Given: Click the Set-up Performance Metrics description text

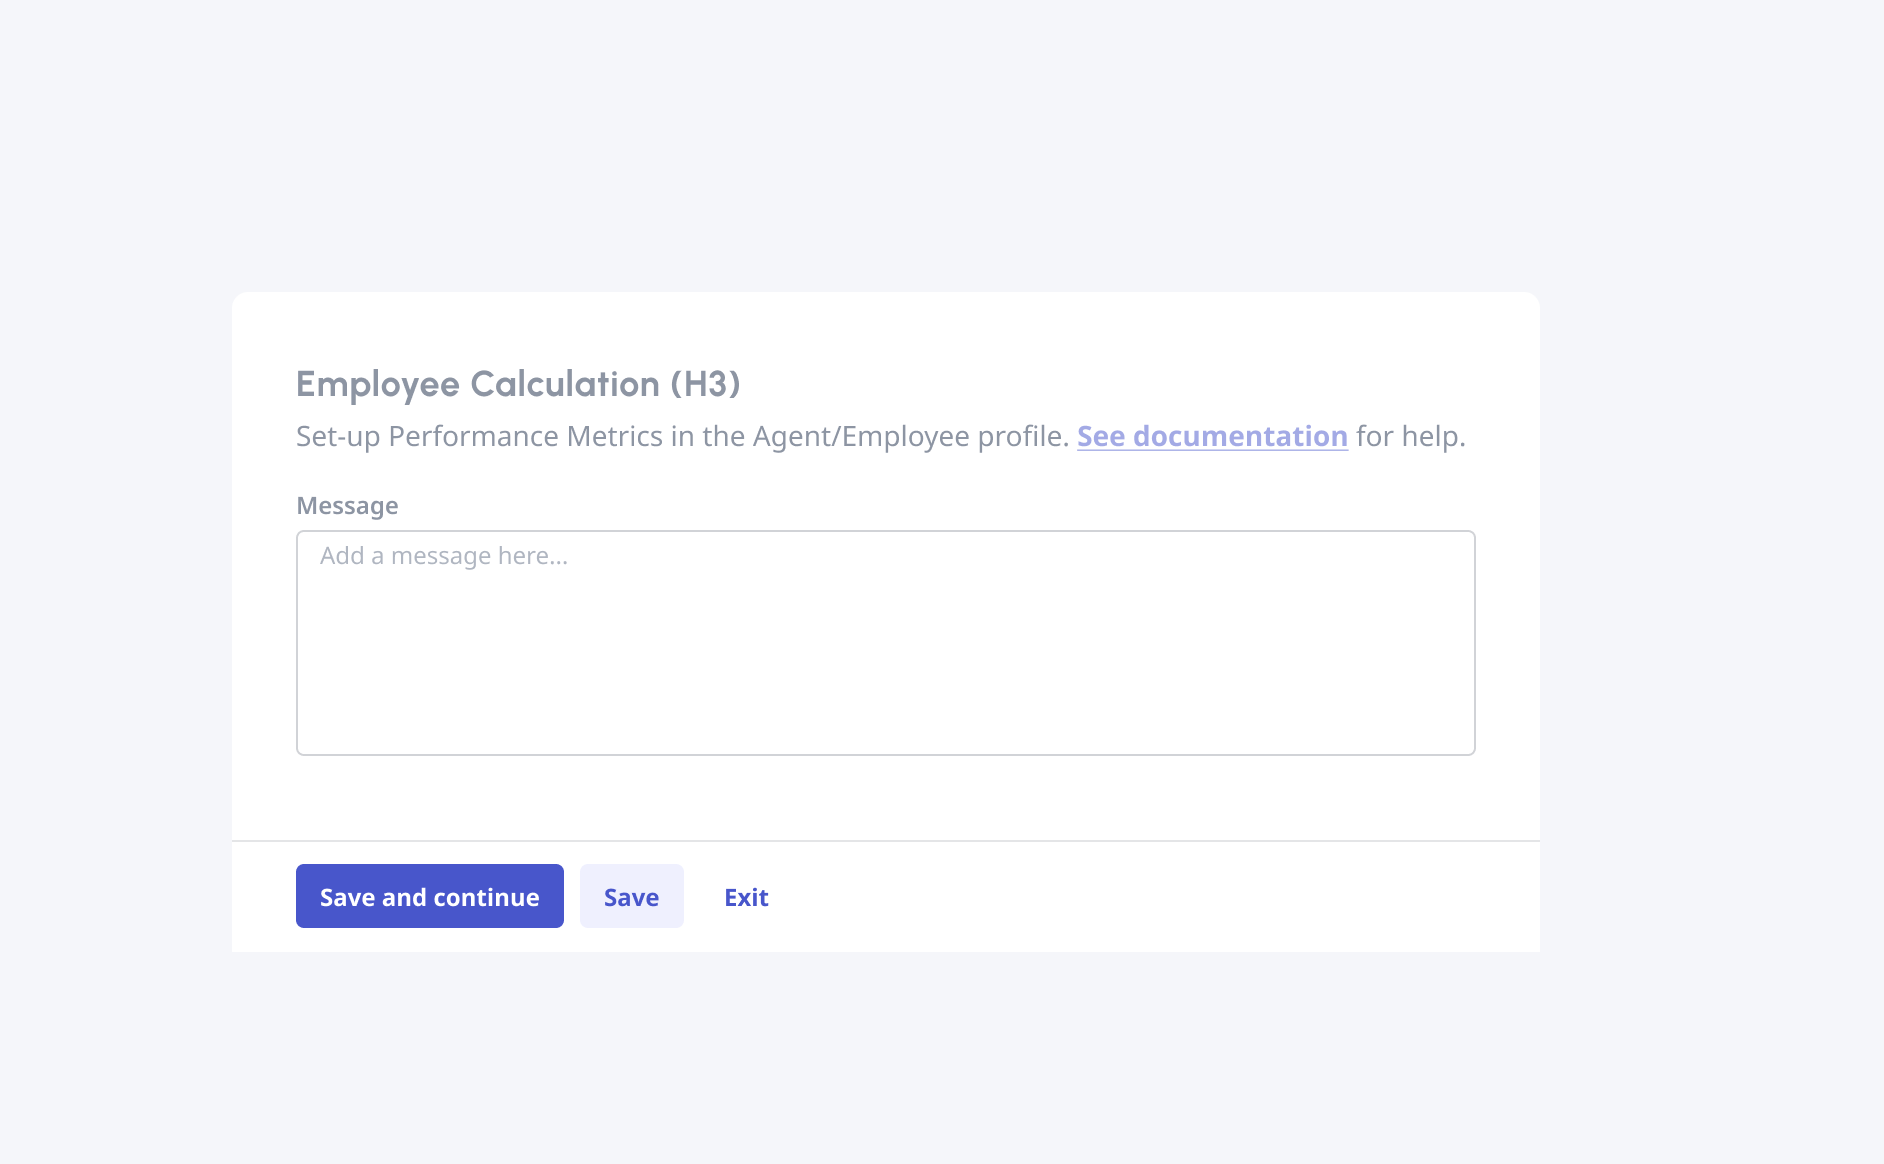Looking at the screenshot, I should click(x=682, y=437).
